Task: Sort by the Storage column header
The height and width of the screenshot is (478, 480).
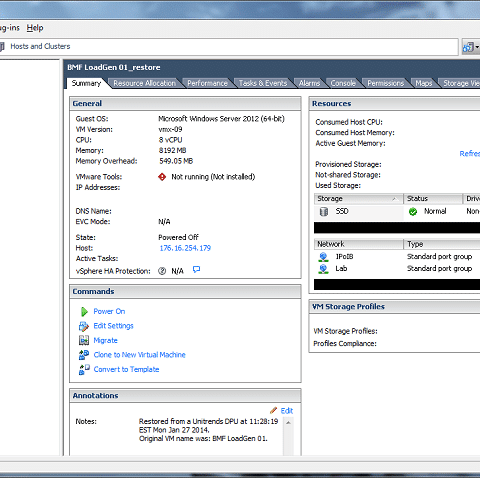Action: [x=358, y=199]
